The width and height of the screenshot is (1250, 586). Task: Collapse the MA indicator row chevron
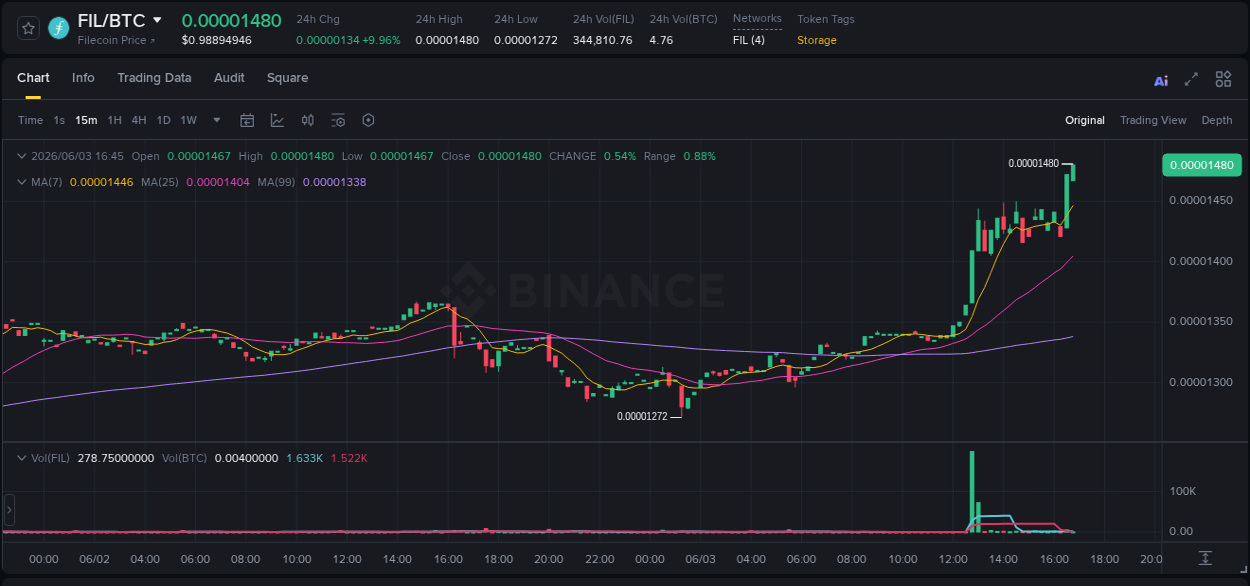pyautogui.click(x=22, y=182)
